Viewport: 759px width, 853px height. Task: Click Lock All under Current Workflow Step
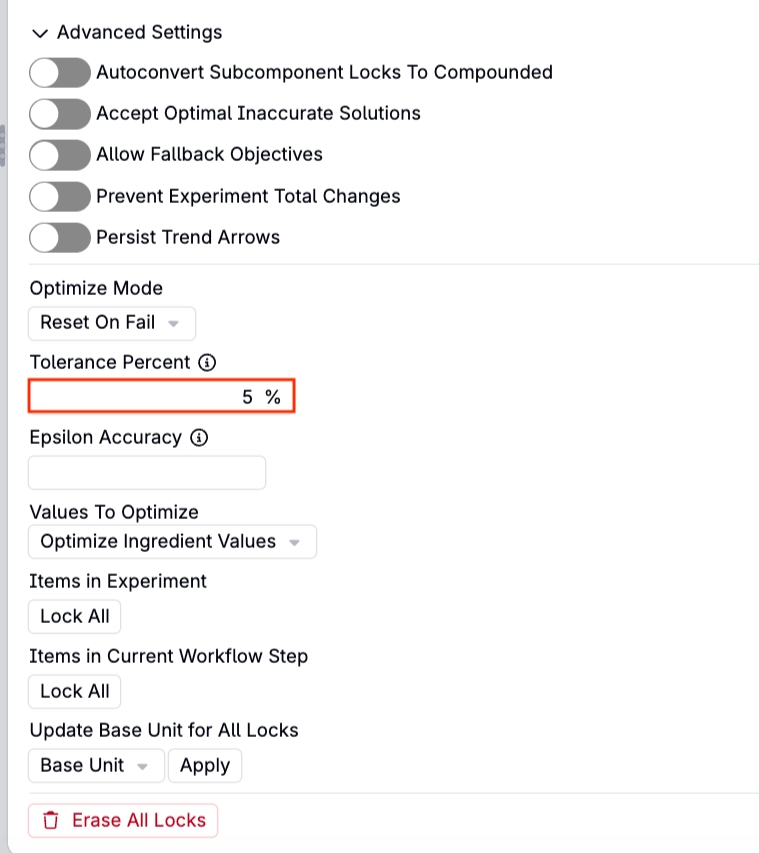pyautogui.click(x=75, y=692)
